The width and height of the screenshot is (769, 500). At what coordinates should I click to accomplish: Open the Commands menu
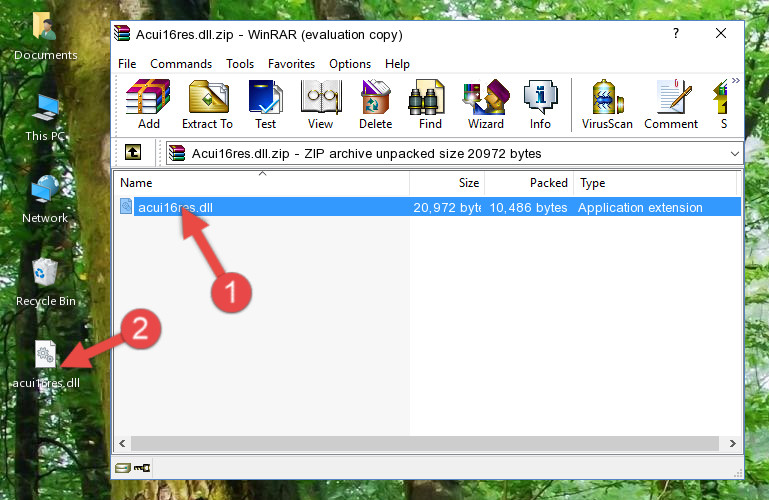point(181,64)
